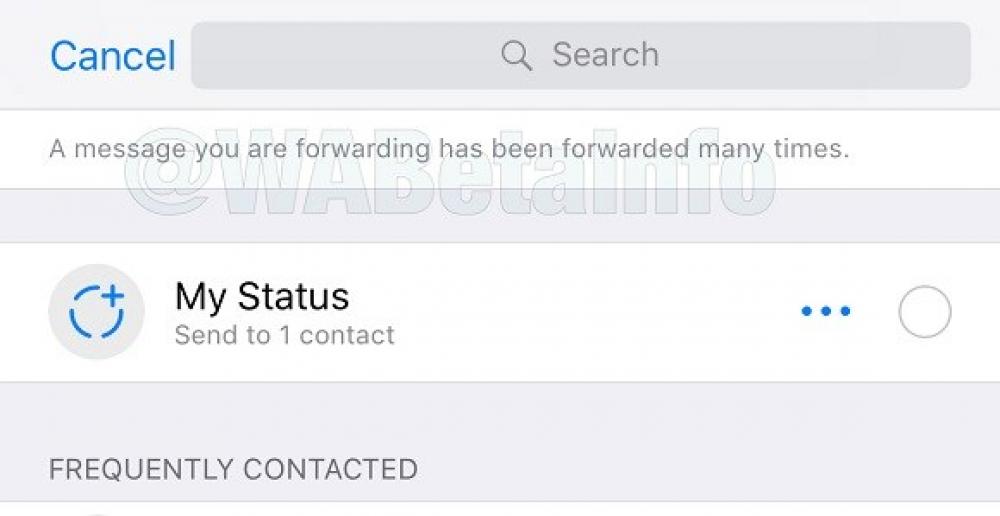Viewport: 1000px width, 516px height.
Task: Click the last dot of the ellipsis
Action: [x=845, y=312]
